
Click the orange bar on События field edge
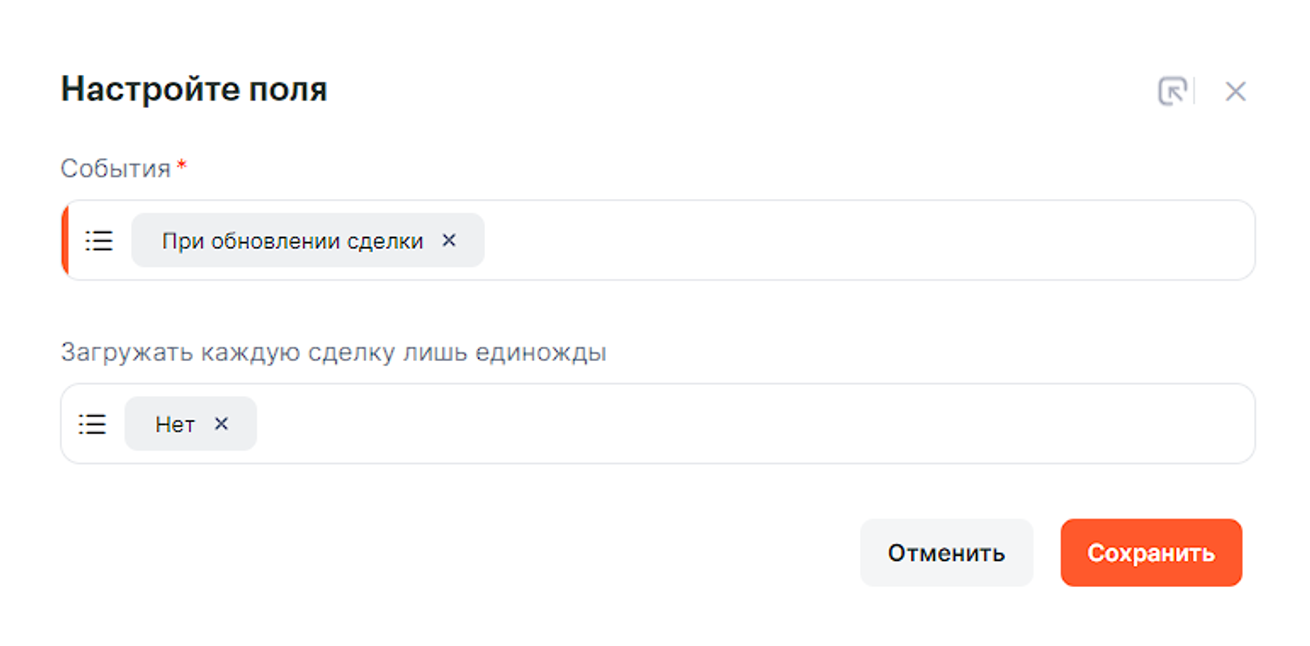pos(64,240)
